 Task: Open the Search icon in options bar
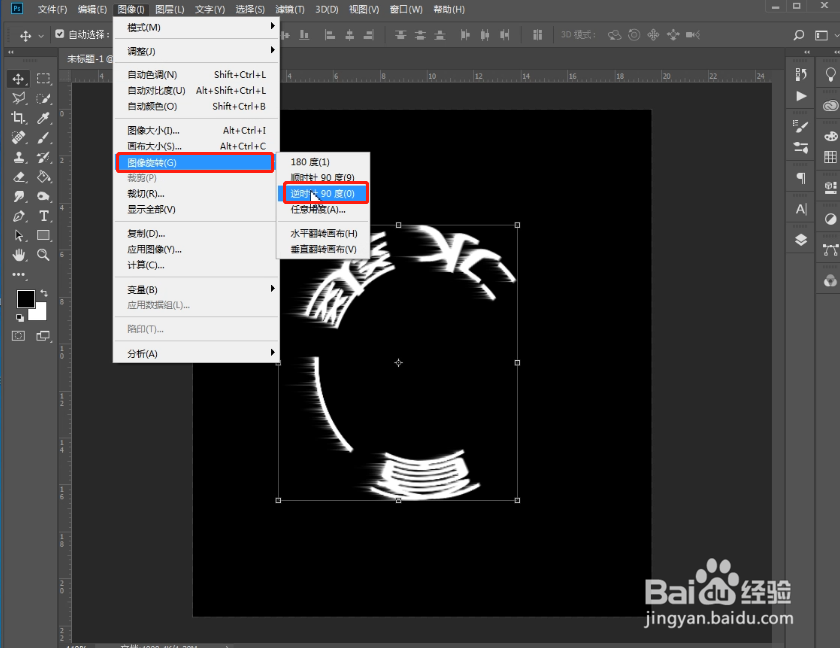pyautogui.click(x=799, y=35)
